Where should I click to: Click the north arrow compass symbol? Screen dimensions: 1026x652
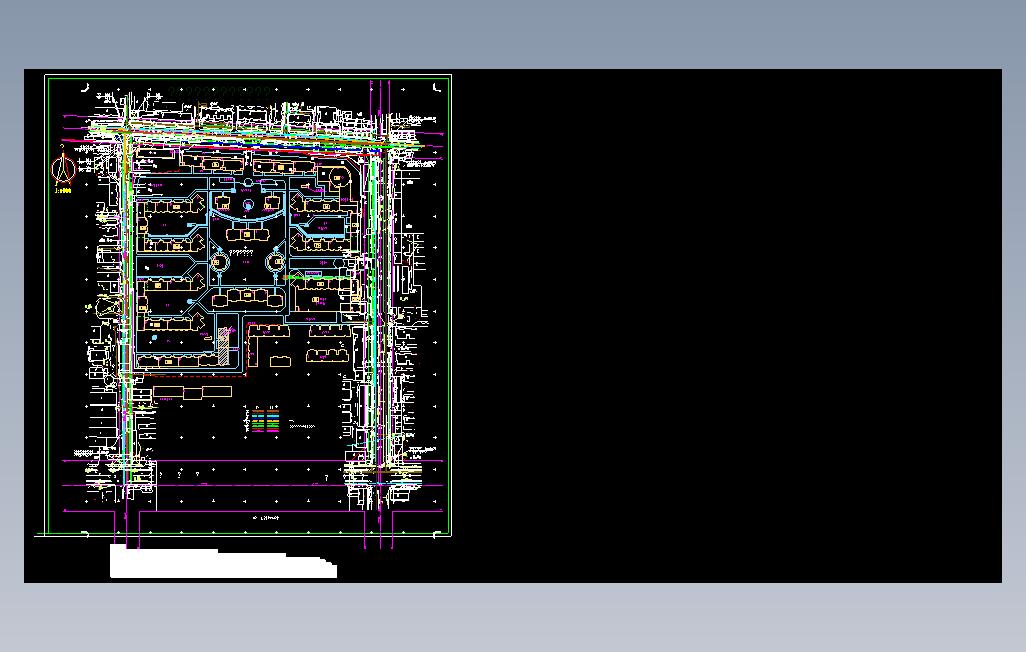63,168
